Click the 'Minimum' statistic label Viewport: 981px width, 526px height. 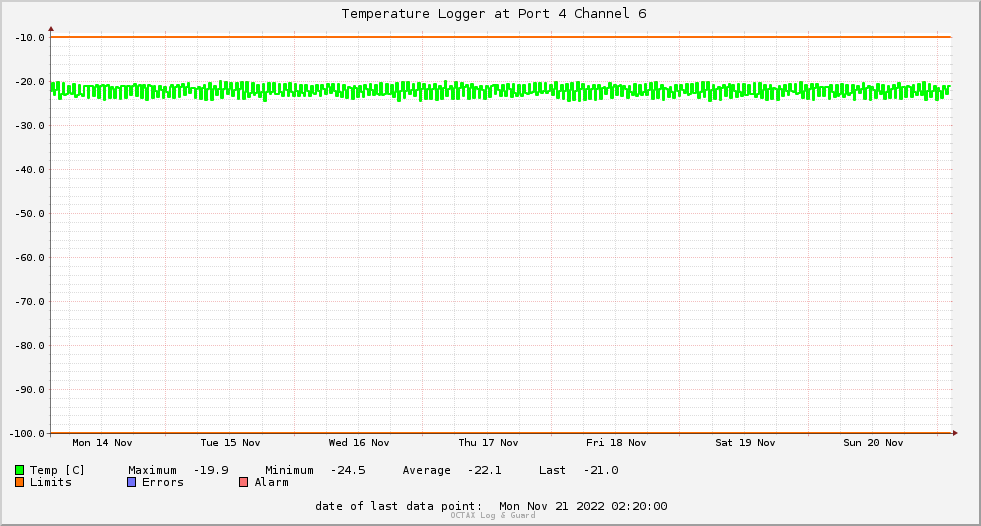289,470
